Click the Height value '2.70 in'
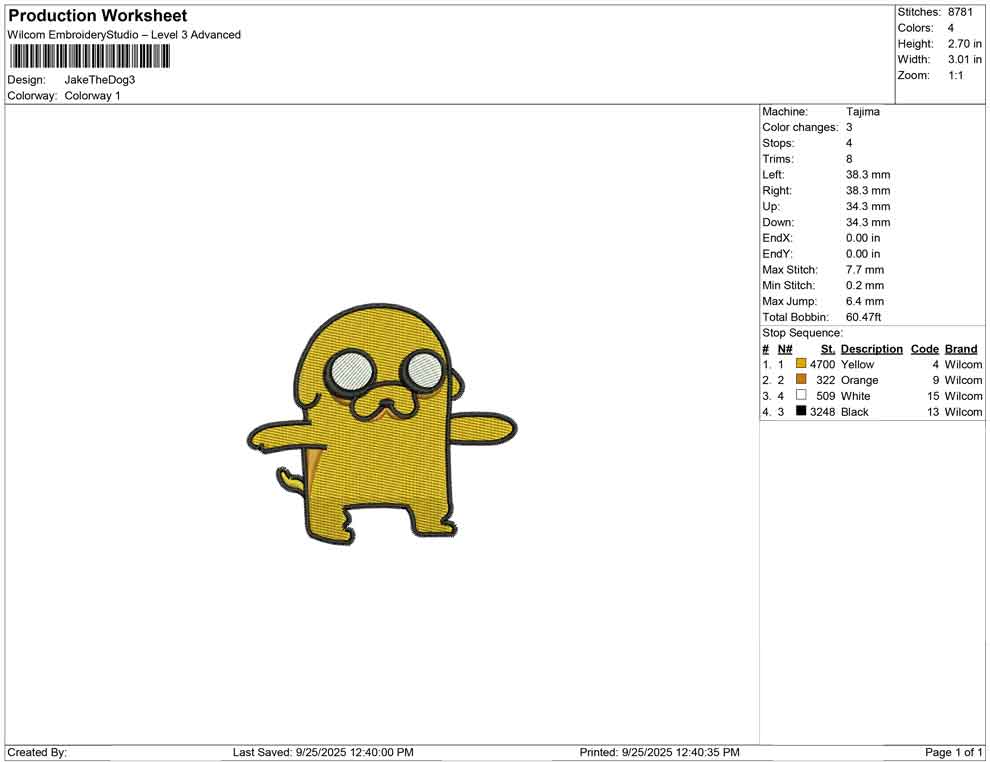This screenshot has width=990, height=762. point(965,44)
